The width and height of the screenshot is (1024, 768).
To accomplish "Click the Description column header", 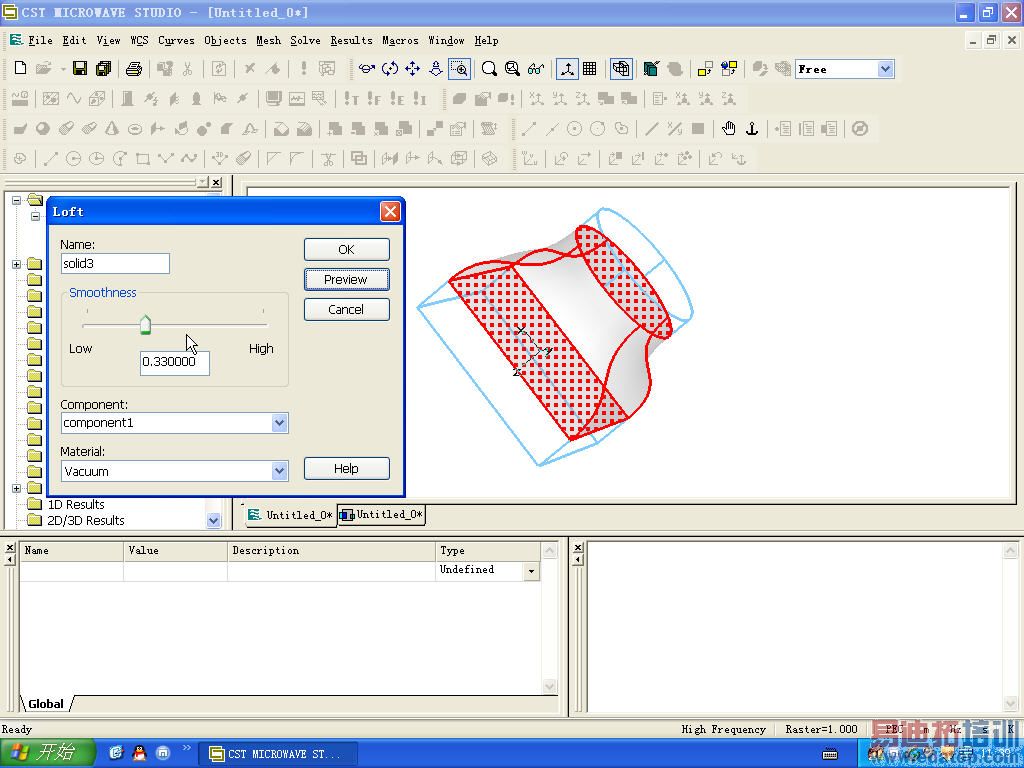I will point(331,551).
